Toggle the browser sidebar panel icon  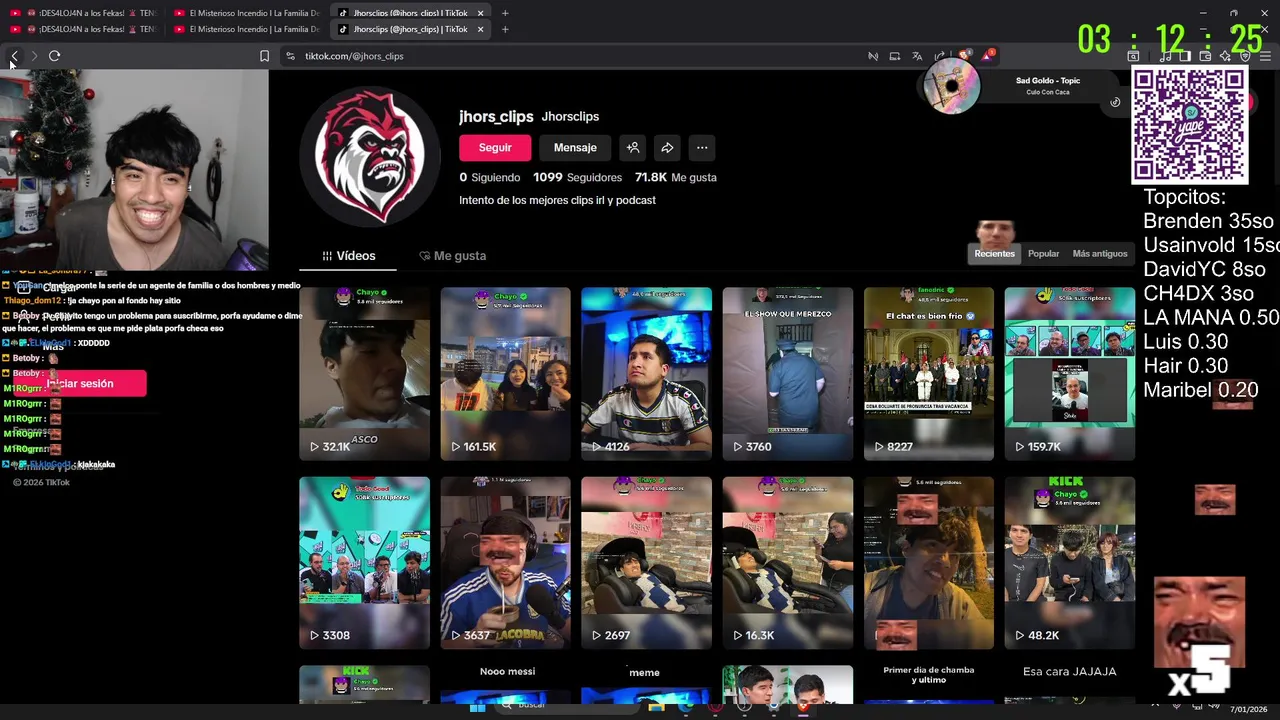click(x=1185, y=56)
